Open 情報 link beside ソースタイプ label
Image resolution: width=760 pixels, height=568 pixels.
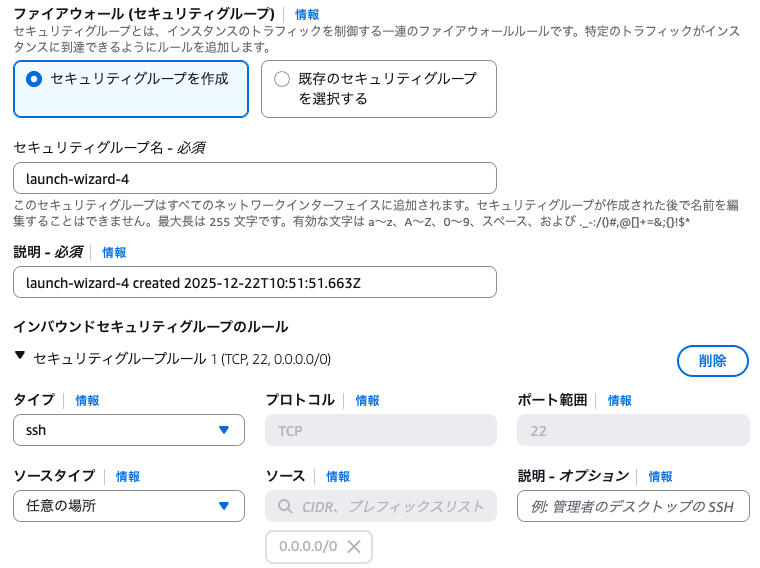coord(128,476)
